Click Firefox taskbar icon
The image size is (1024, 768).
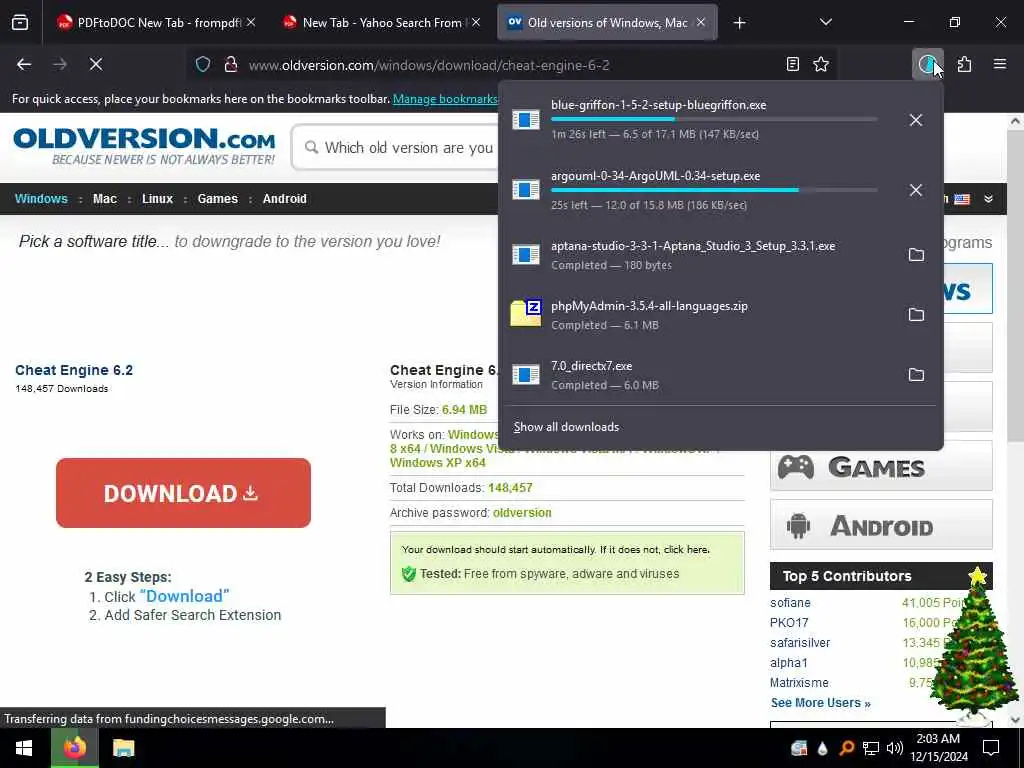(75, 748)
